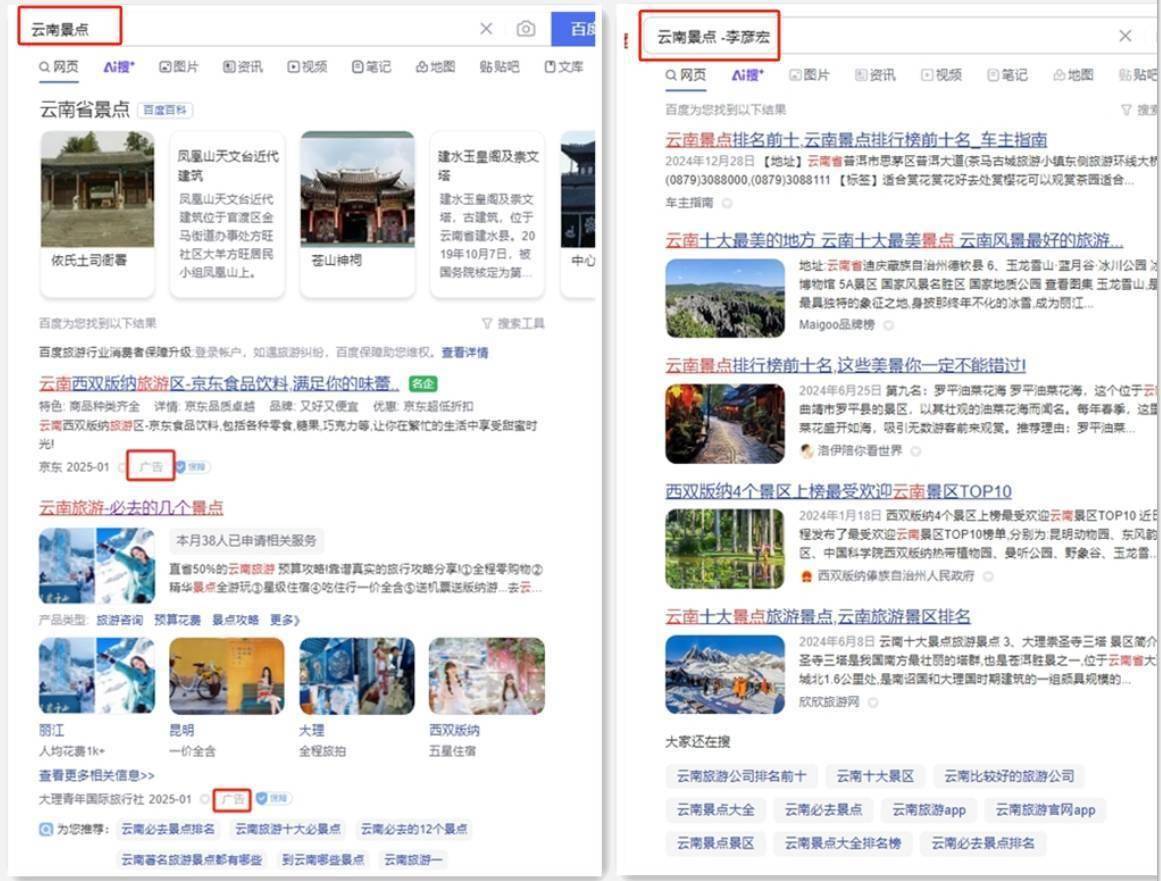Open 搜索工具 filter in left window
1161x881 pixels.
coord(513,324)
